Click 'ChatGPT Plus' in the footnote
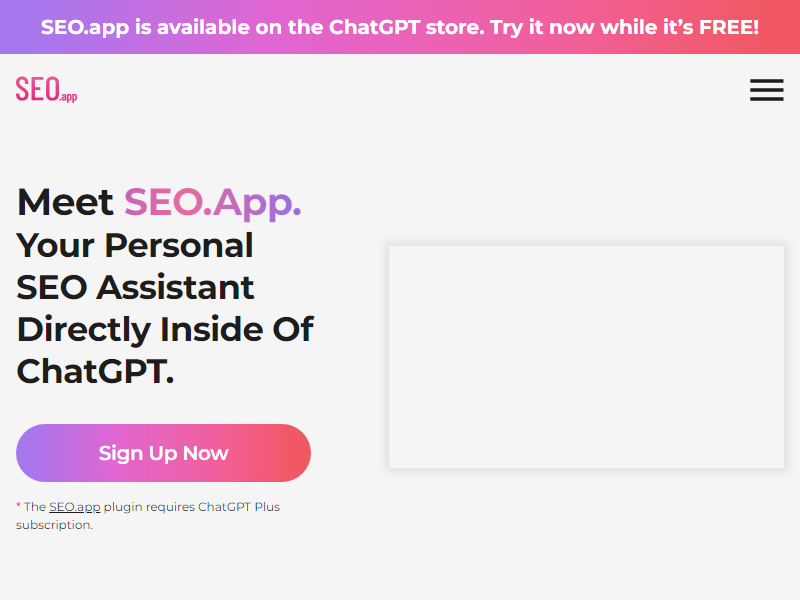Viewport: 800px width, 600px height. click(239, 507)
